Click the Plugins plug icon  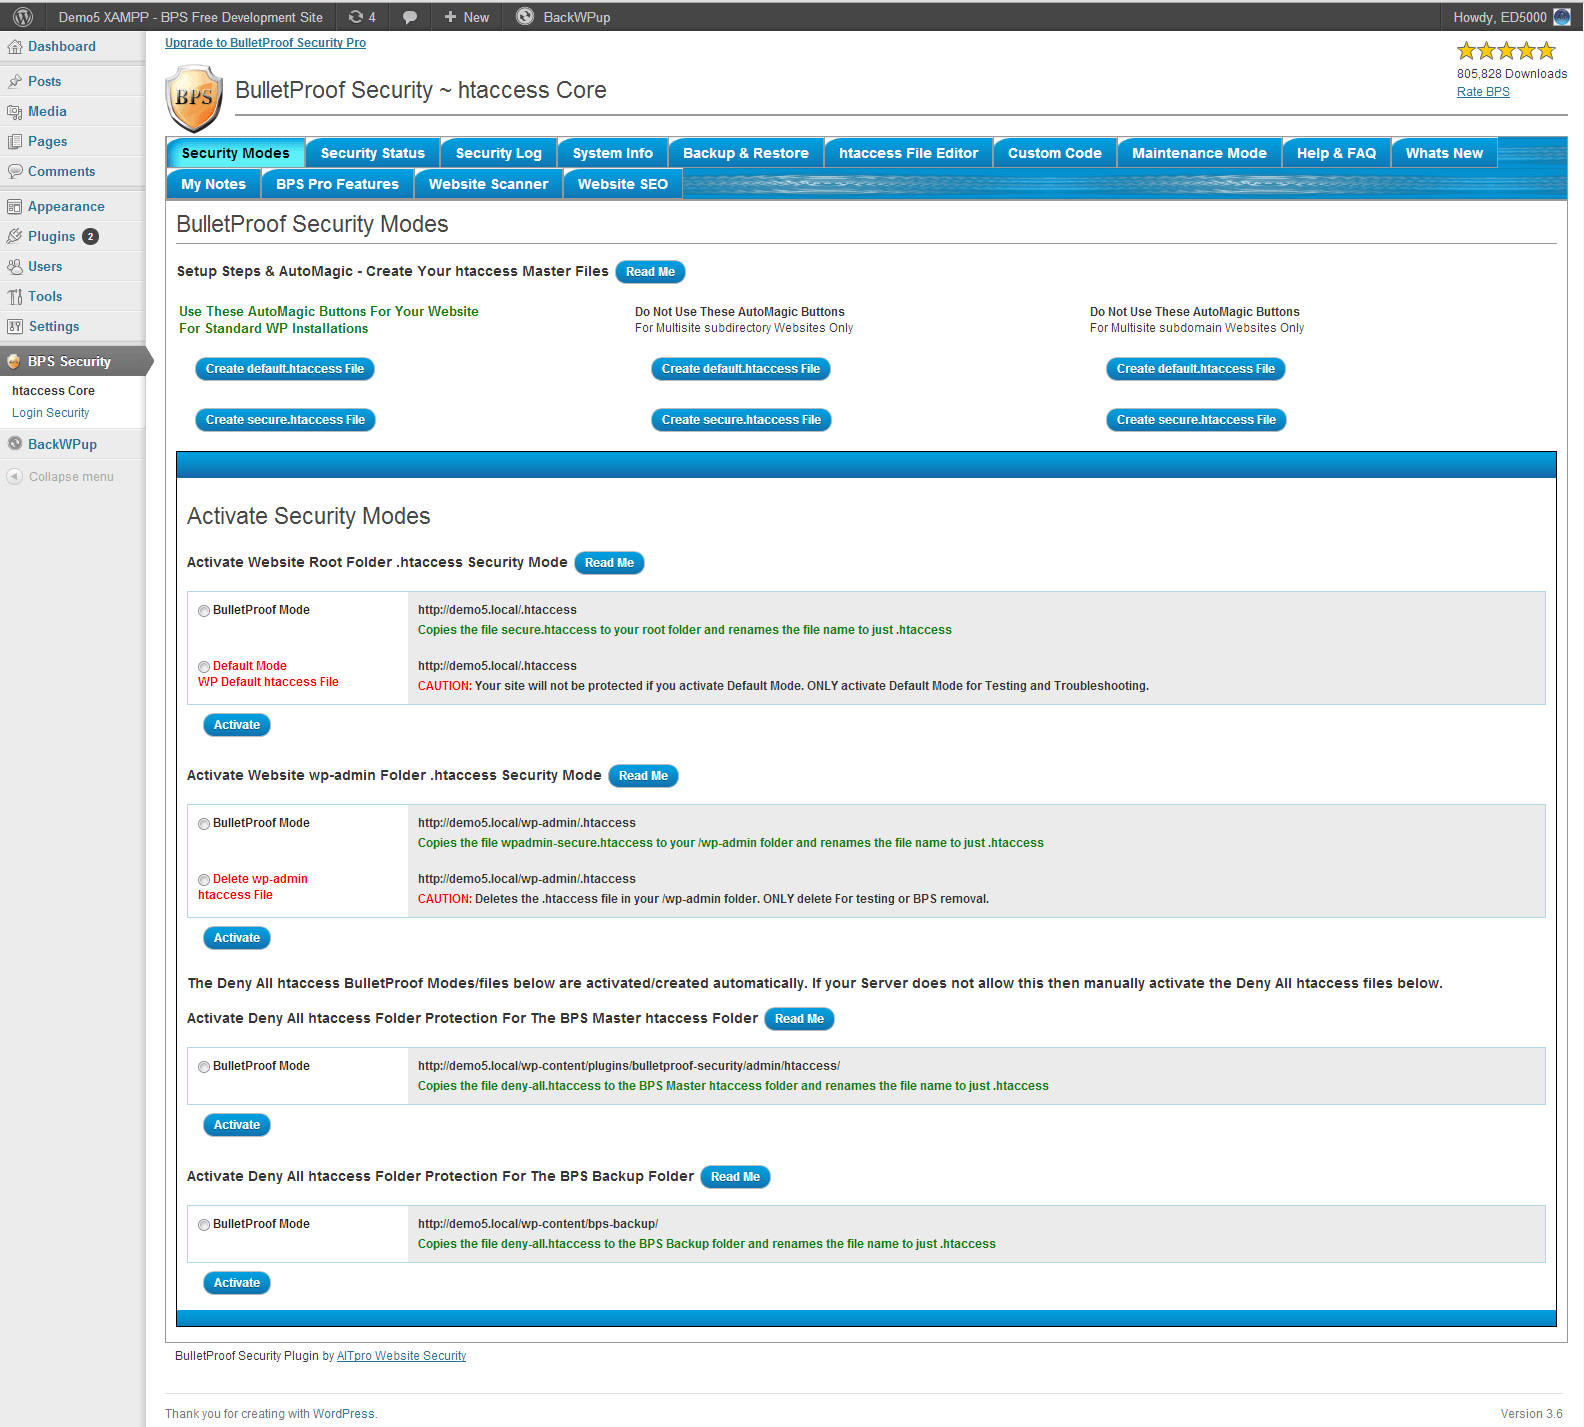pyautogui.click(x=15, y=237)
